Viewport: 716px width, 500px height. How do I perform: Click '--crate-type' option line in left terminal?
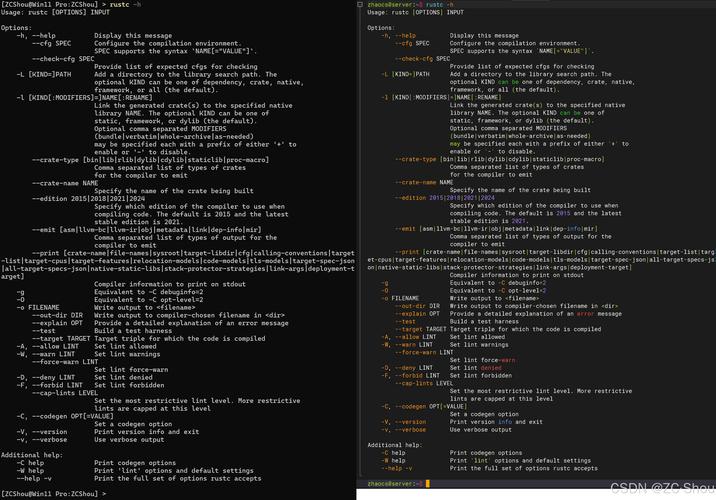click(151, 160)
